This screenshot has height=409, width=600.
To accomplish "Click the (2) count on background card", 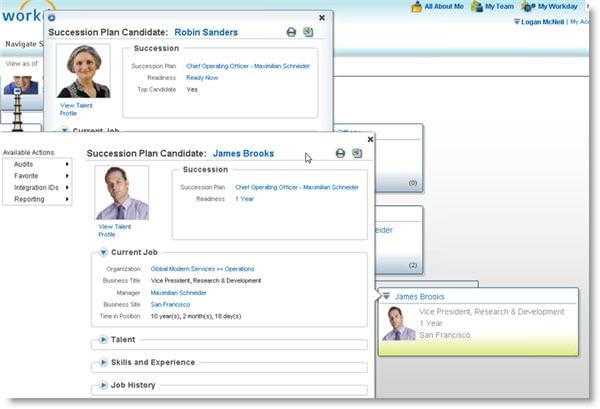I will [x=413, y=265].
